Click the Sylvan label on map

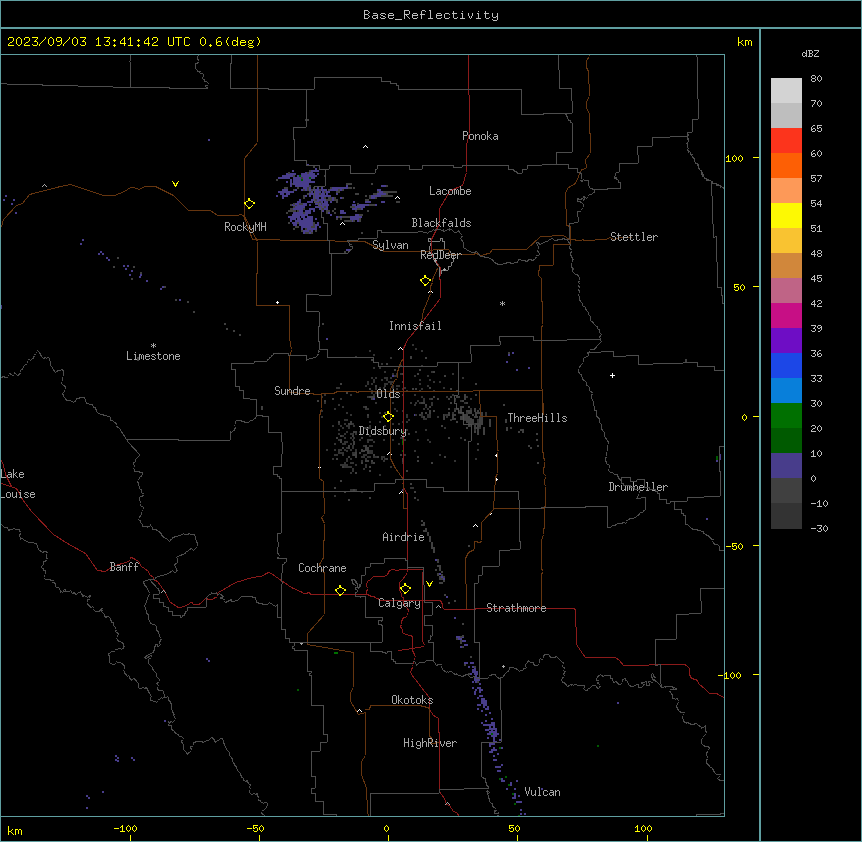pyautogui.click(x=390, y=245)
